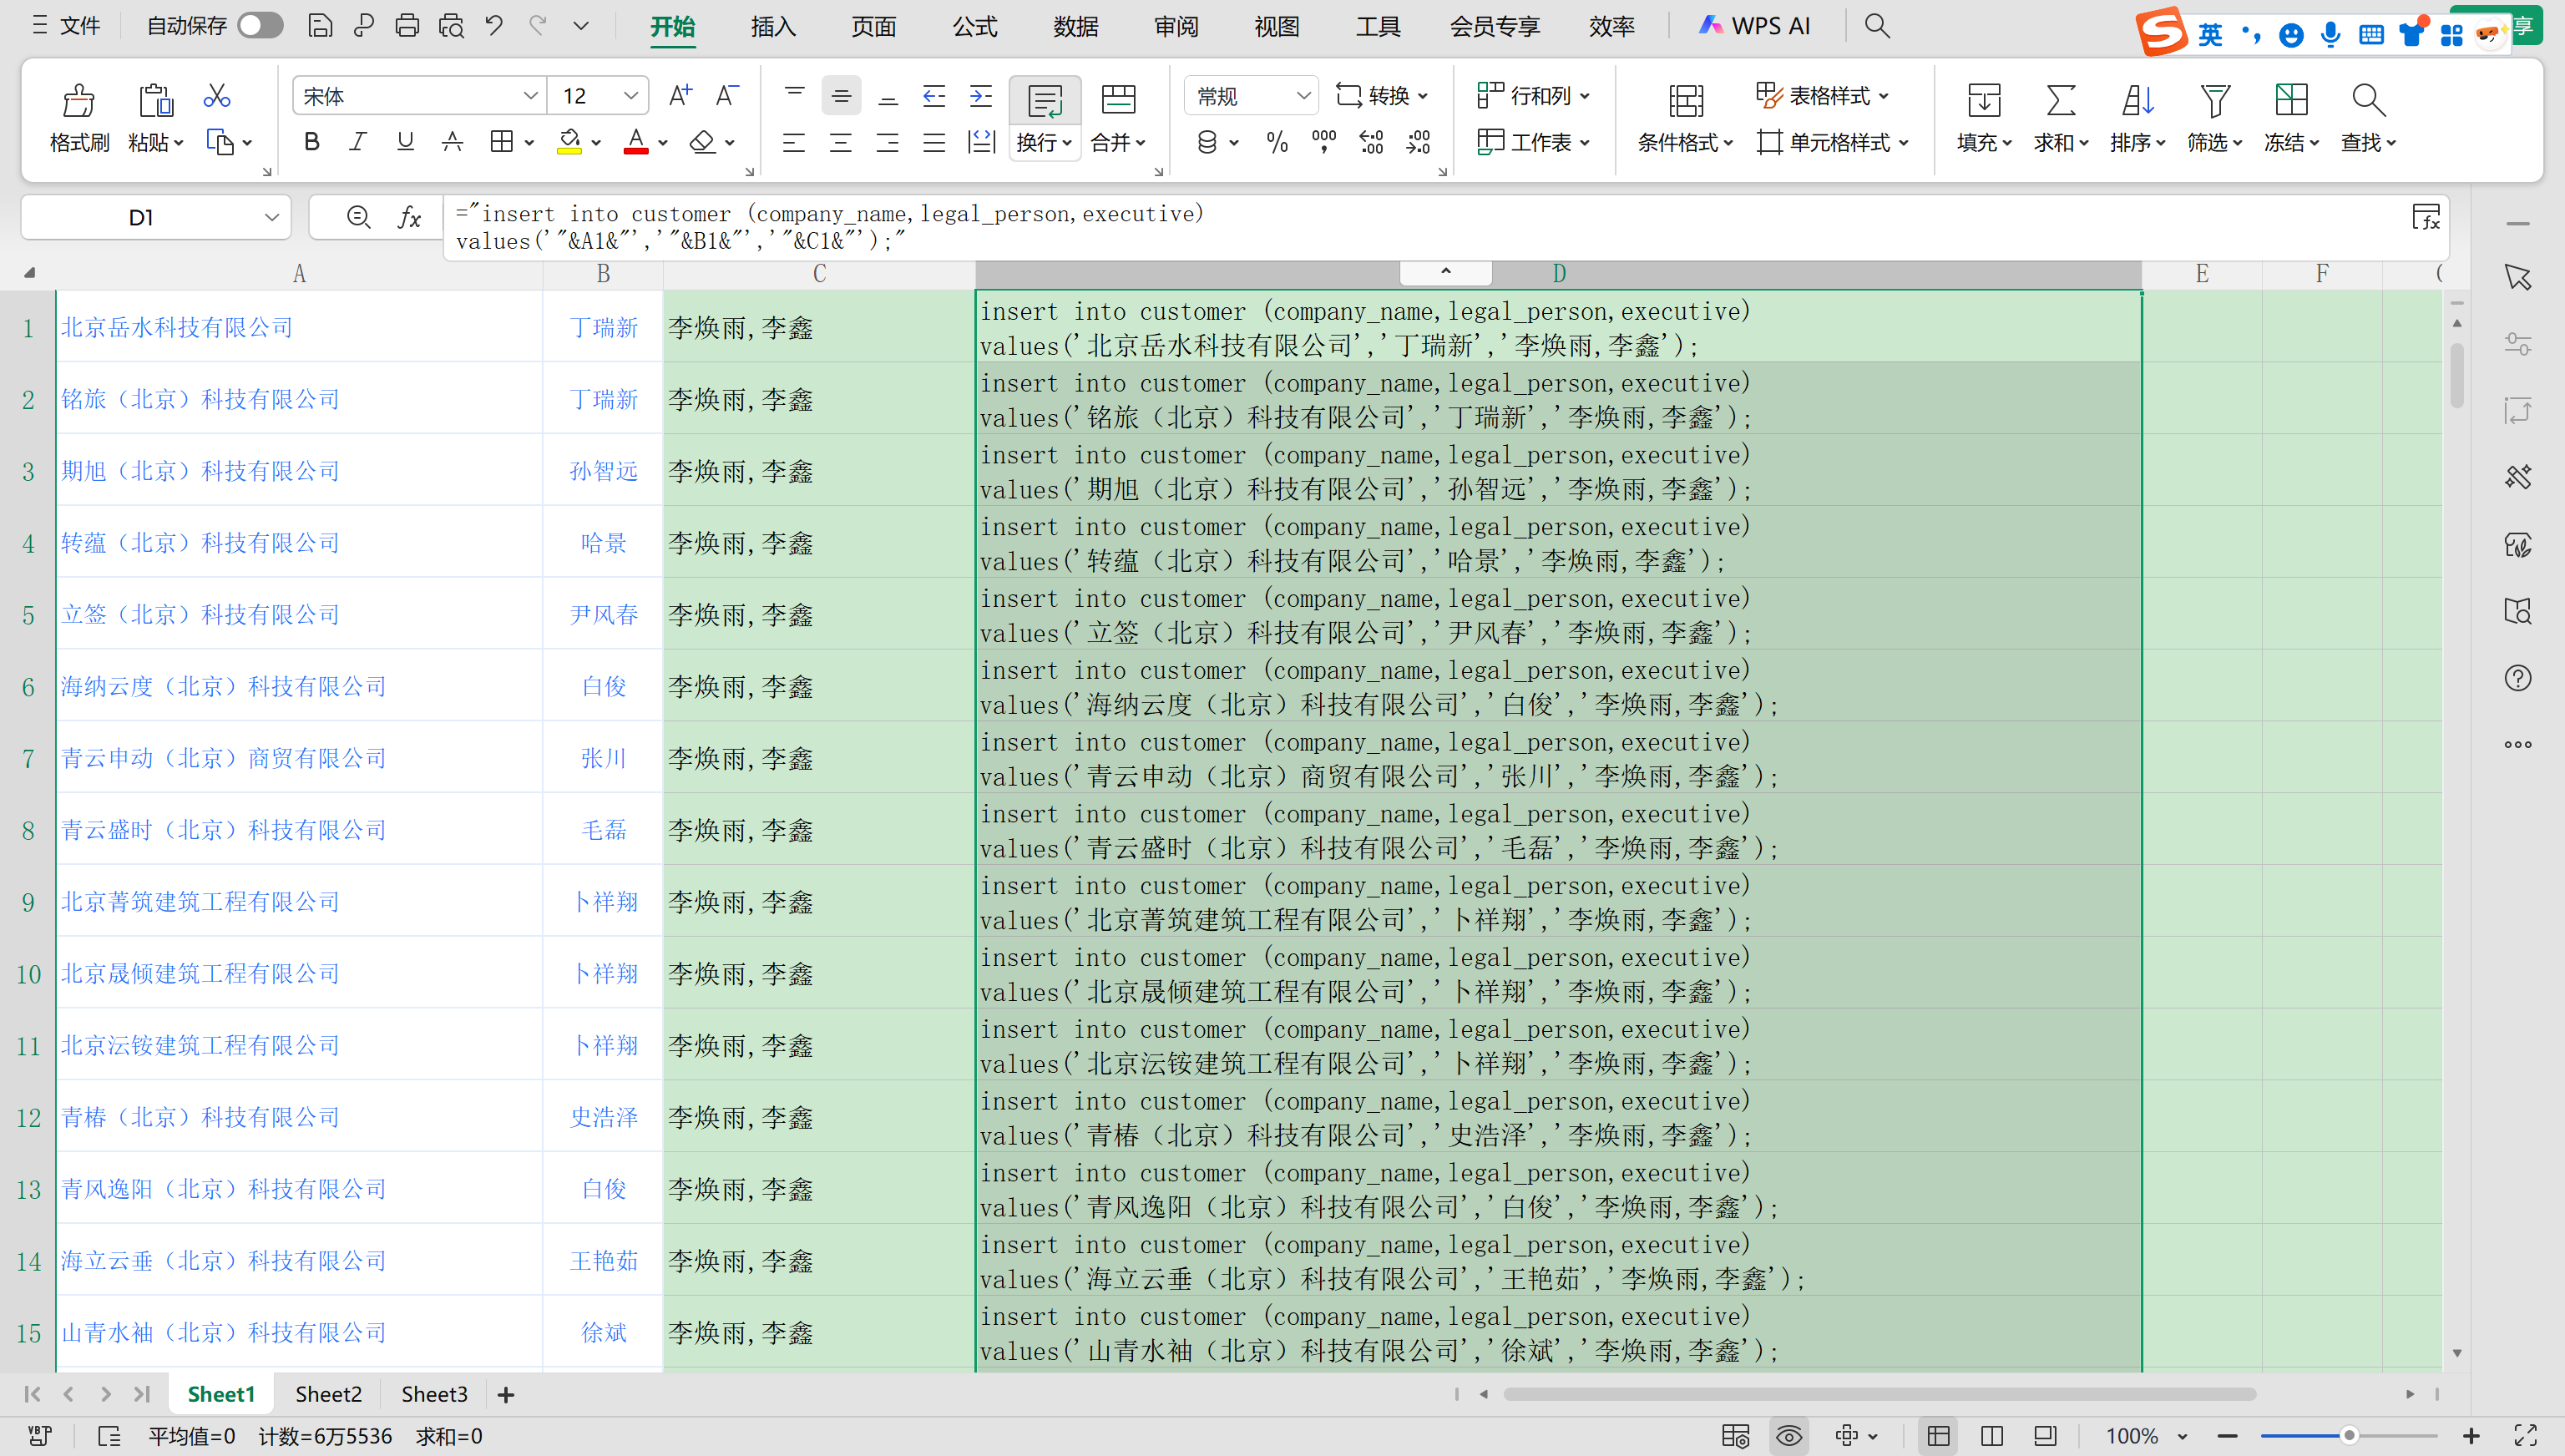Click the zoom magnifier icon in the formula bar
2565x1456 pixels.
pyautogui.click(x=358, y=217)
